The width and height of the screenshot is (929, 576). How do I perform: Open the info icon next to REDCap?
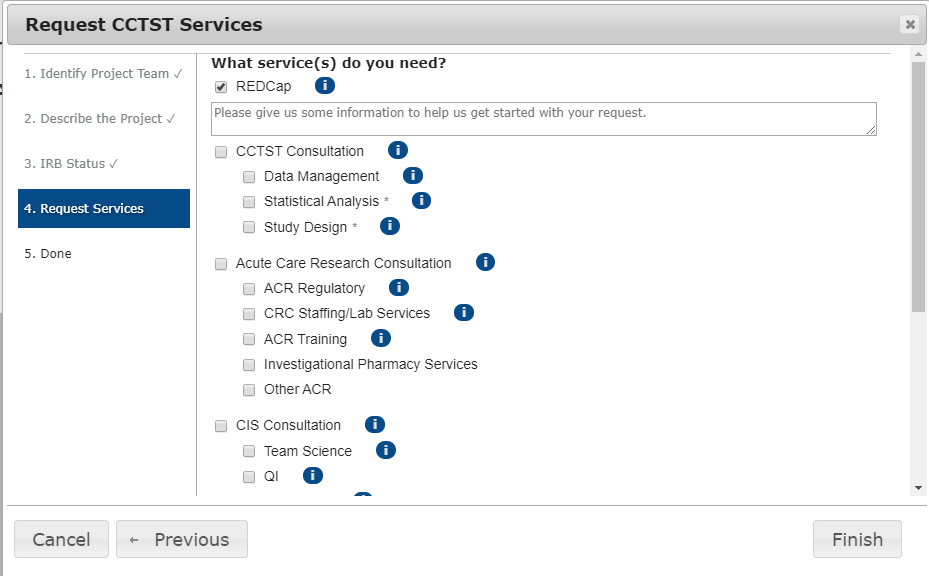tap(325, 85)
